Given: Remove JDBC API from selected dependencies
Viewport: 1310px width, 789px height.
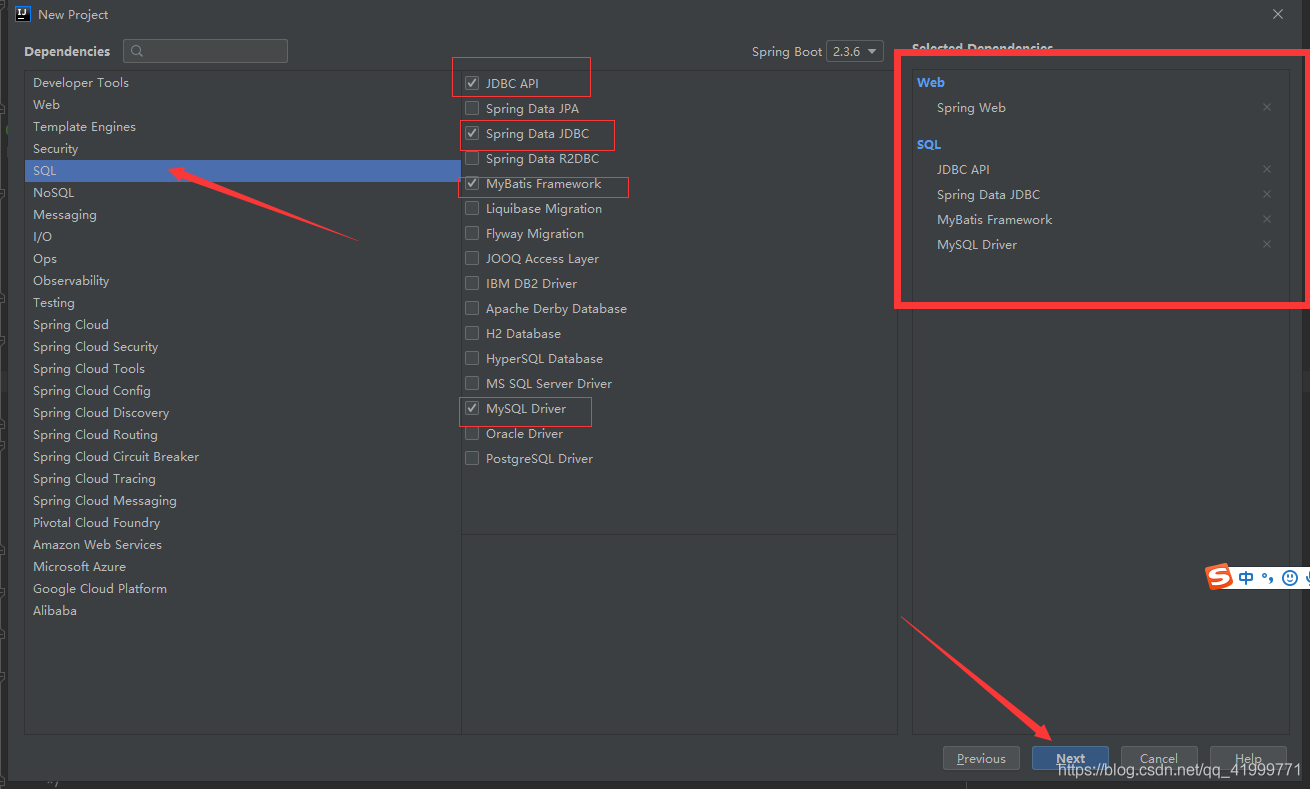Looking at the screenshot, I should pyautogui.click(x=1267, y=169).
